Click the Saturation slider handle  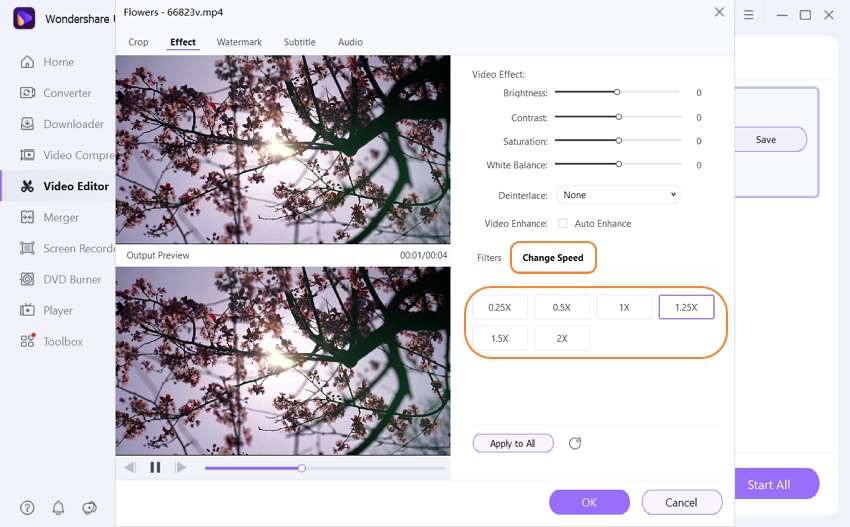[619, 140]
